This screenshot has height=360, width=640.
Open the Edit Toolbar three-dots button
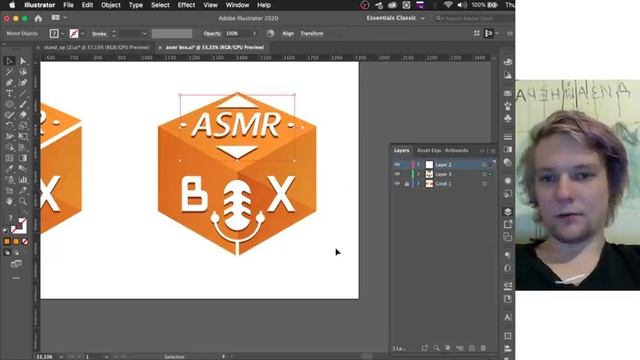point(16,278)
